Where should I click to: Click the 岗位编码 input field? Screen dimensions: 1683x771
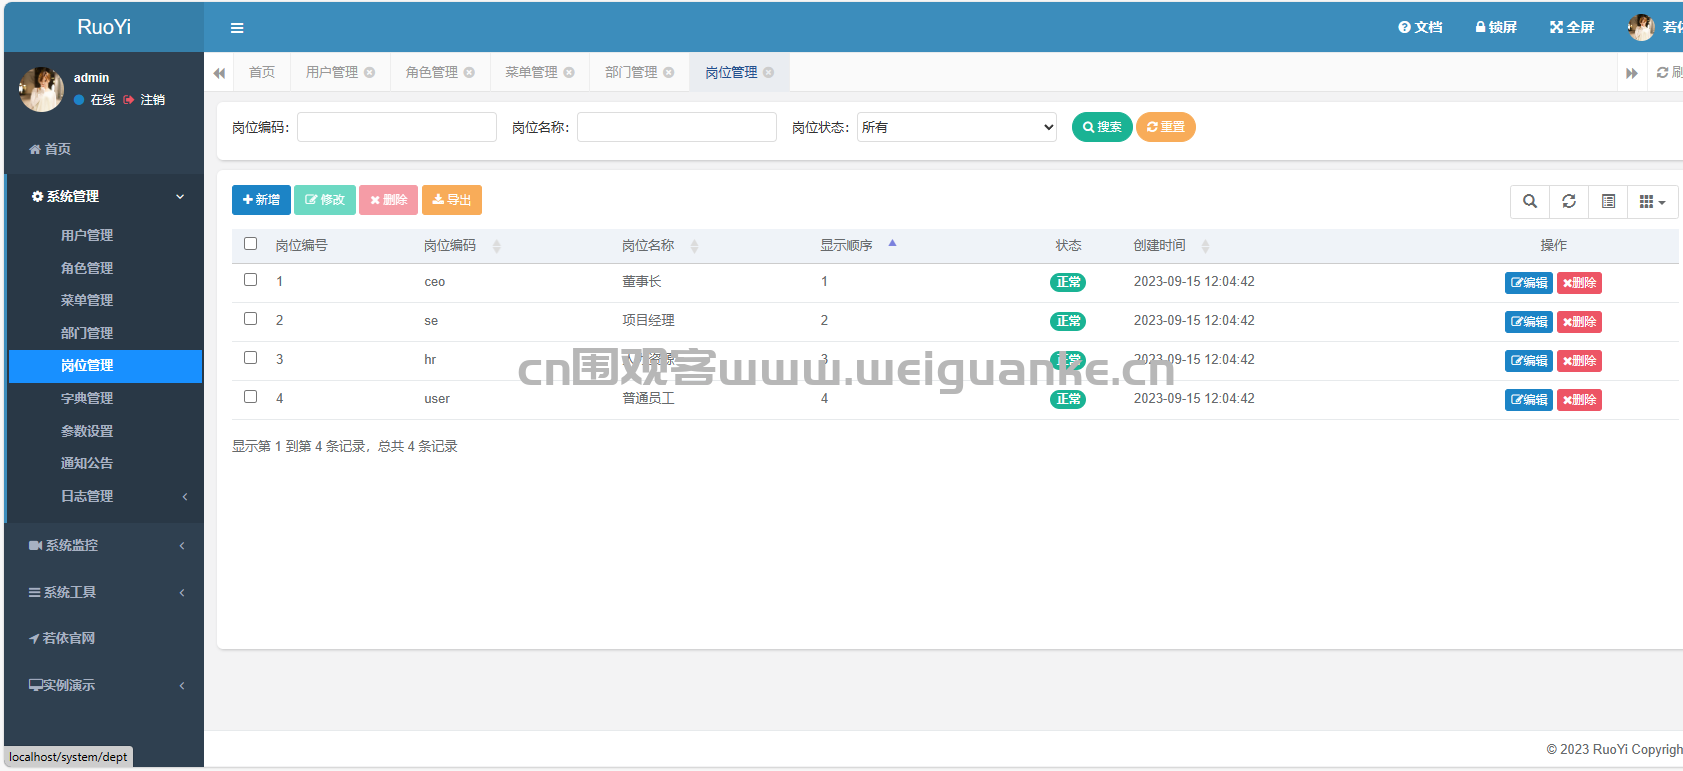(x=396, y=127)
